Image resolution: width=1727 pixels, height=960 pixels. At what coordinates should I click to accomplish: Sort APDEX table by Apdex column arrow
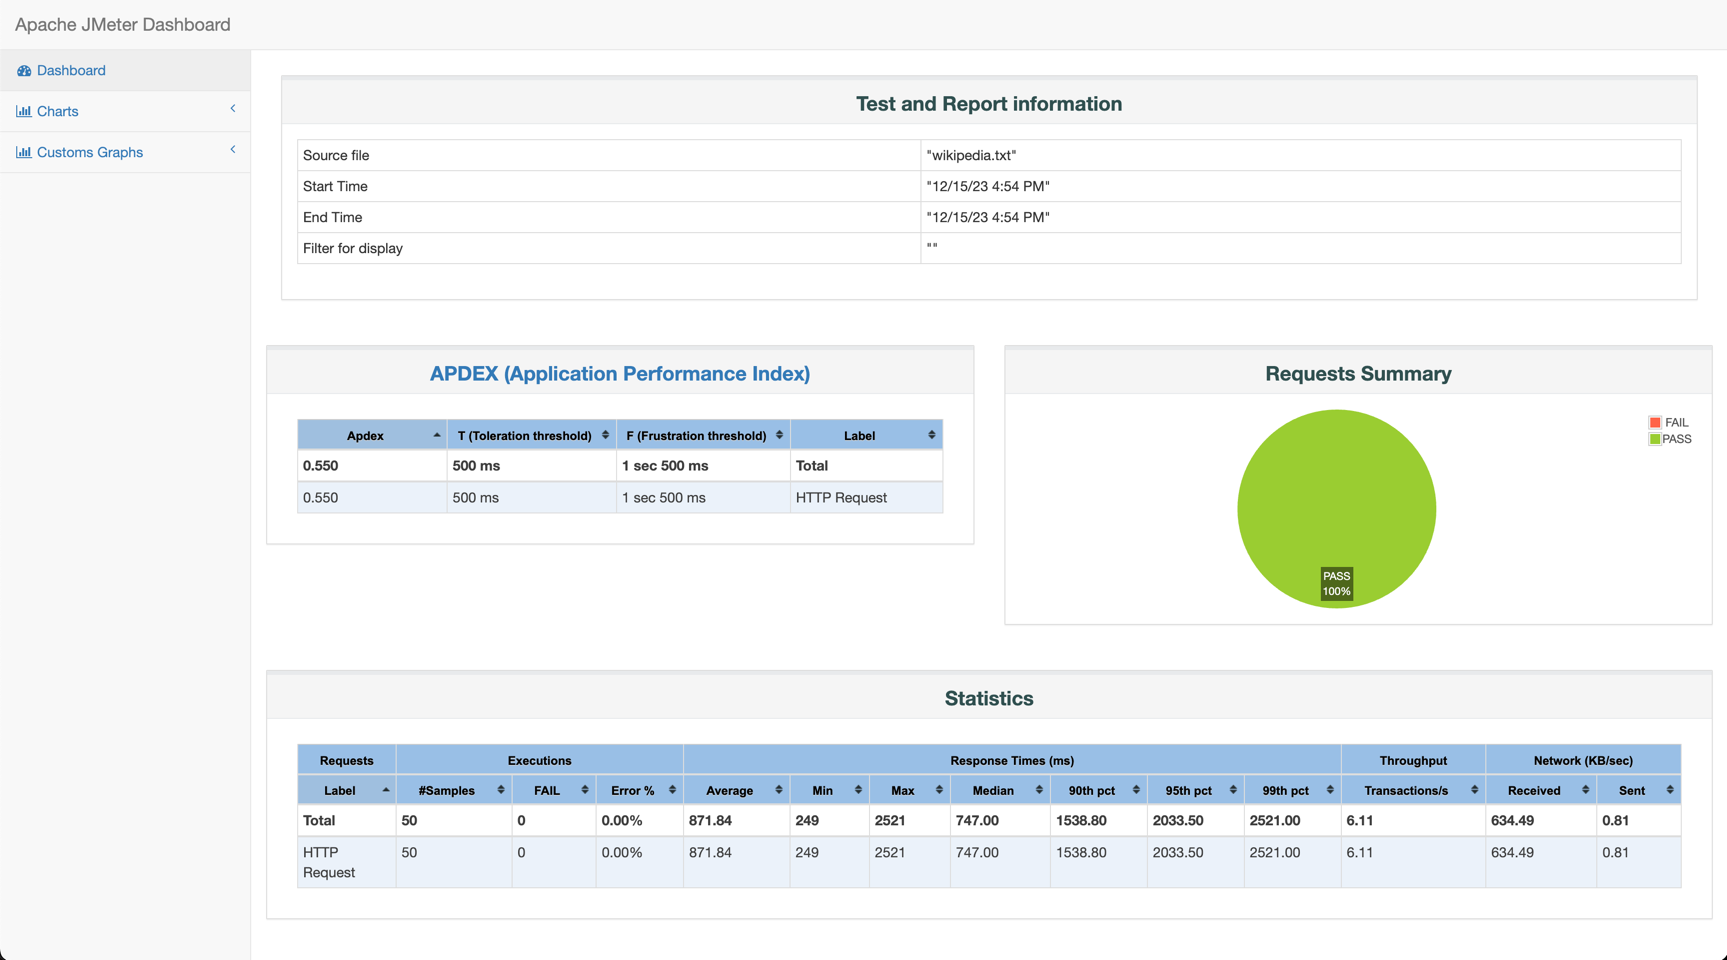coord(437,436)
